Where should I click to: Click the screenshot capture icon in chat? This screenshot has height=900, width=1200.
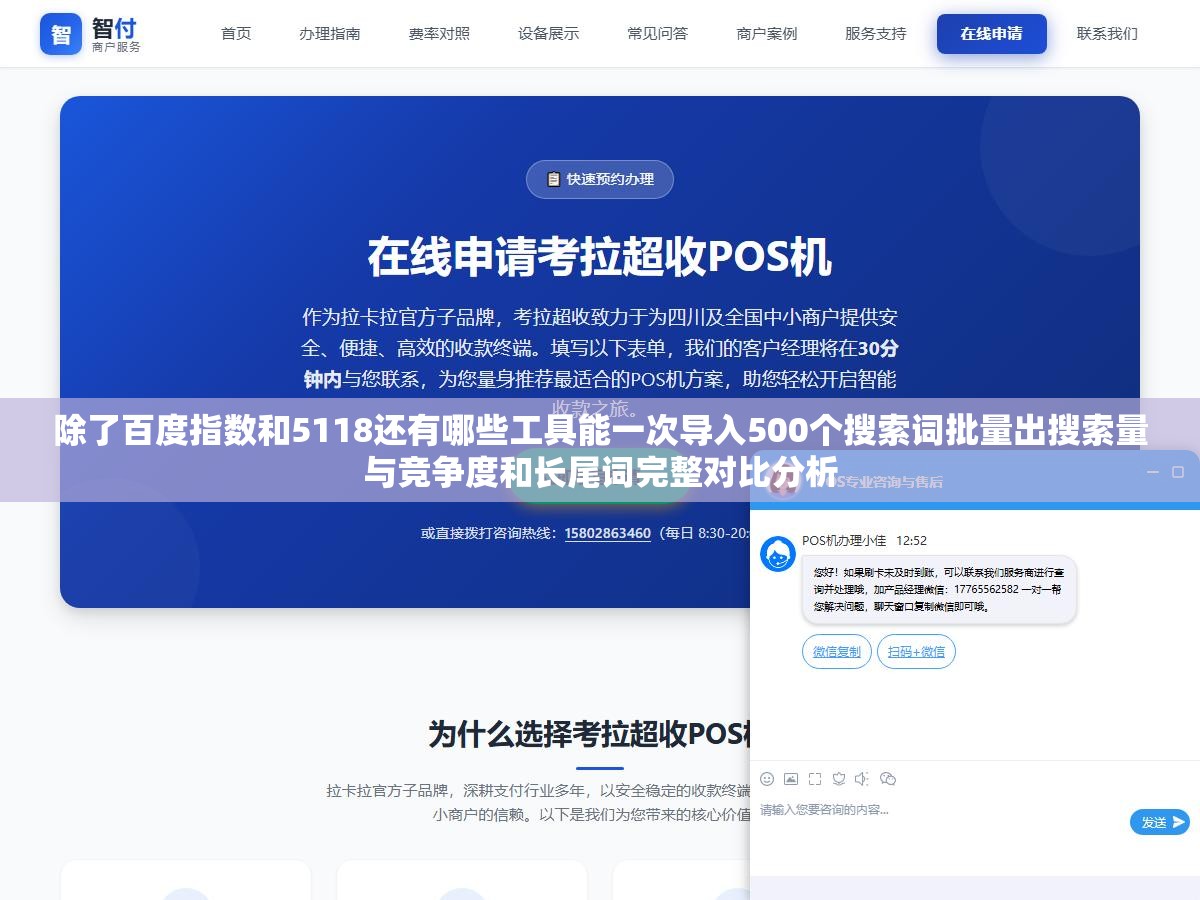point(815,779)
